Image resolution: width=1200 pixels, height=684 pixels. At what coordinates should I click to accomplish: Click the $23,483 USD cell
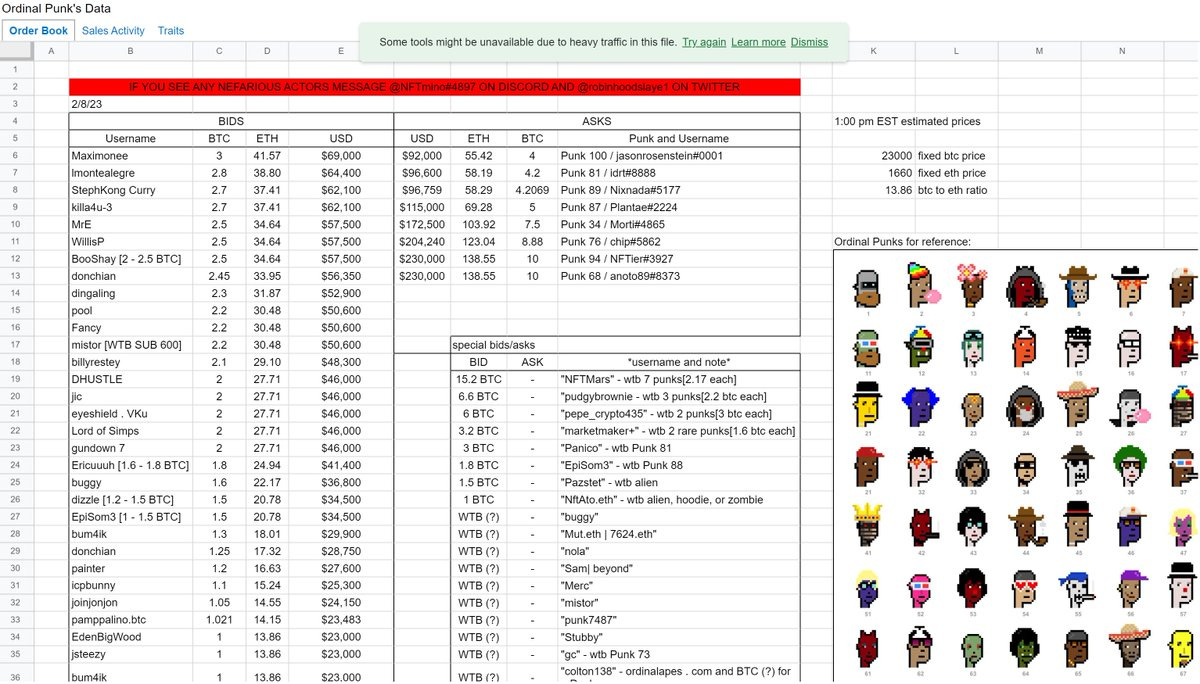pyautogui.click(x=341, y=620)
